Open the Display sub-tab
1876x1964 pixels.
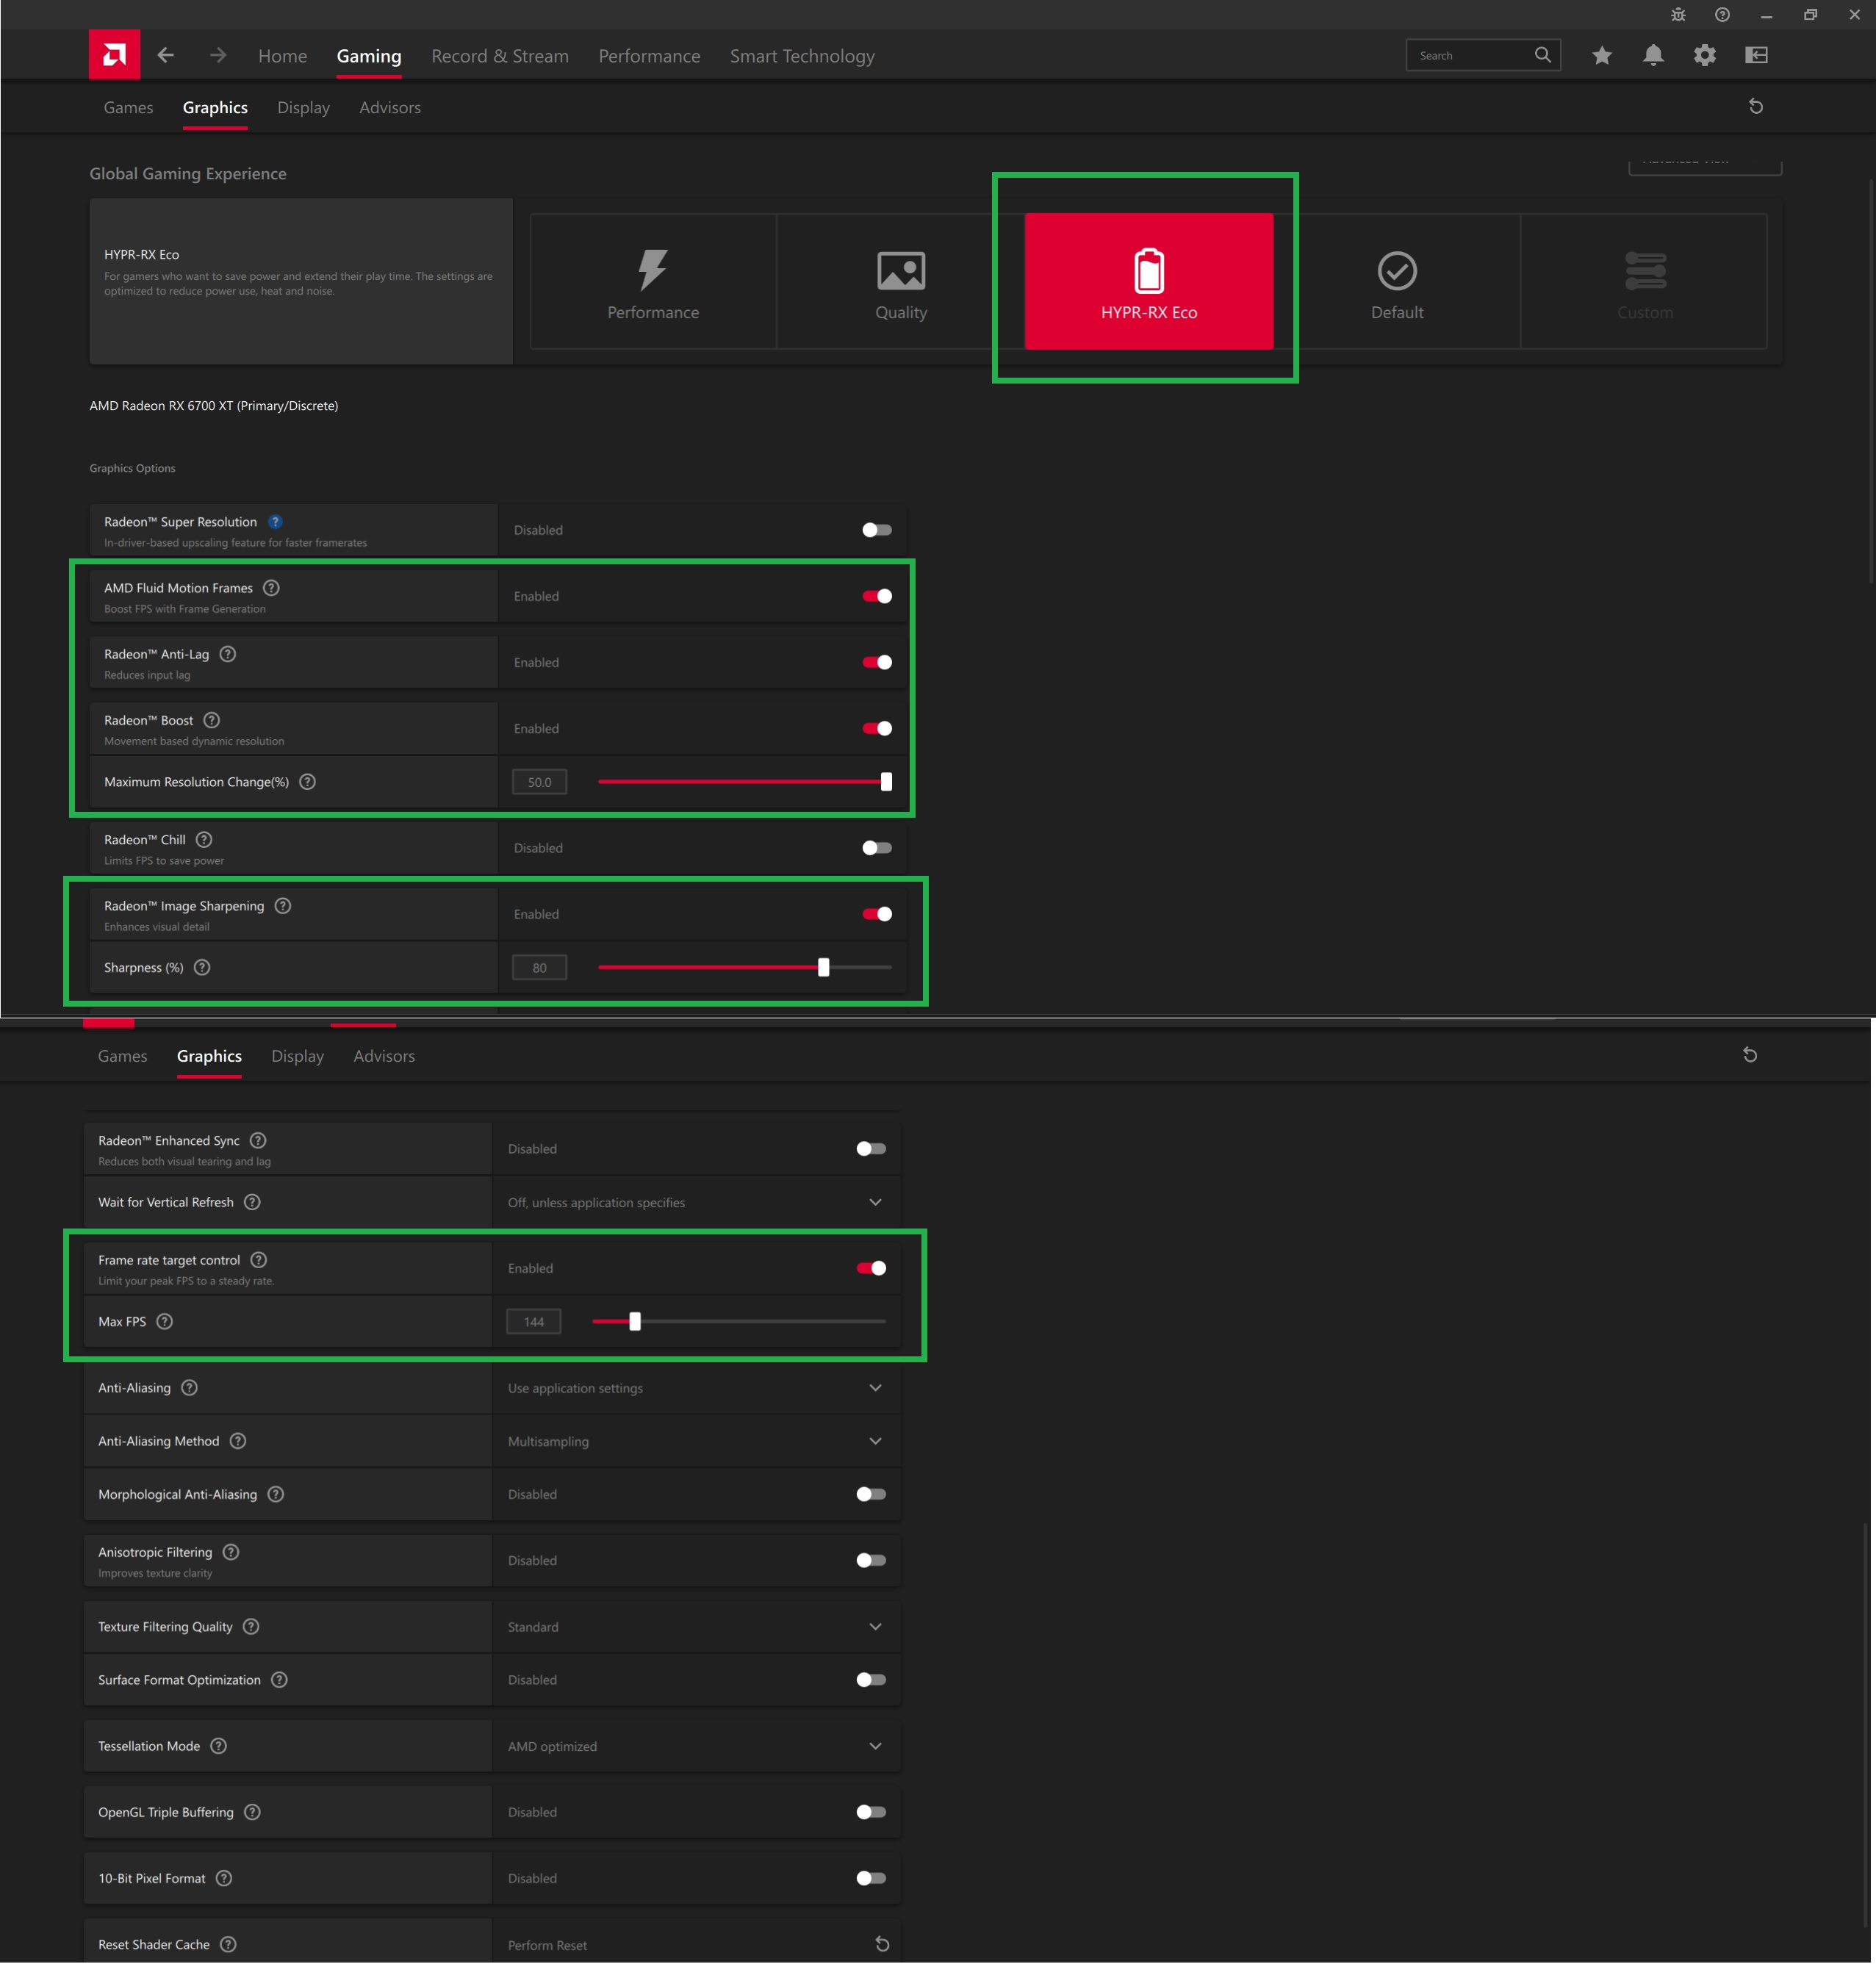pyautogui.click(x=303, y=107)
